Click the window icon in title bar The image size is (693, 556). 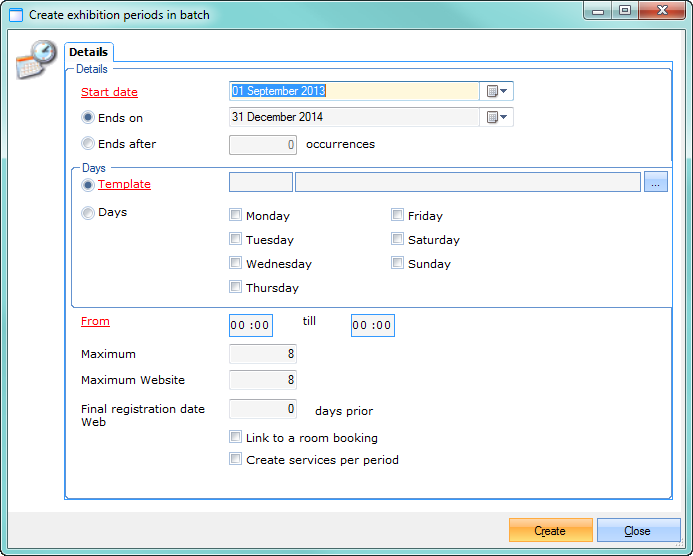coord(15,15)
